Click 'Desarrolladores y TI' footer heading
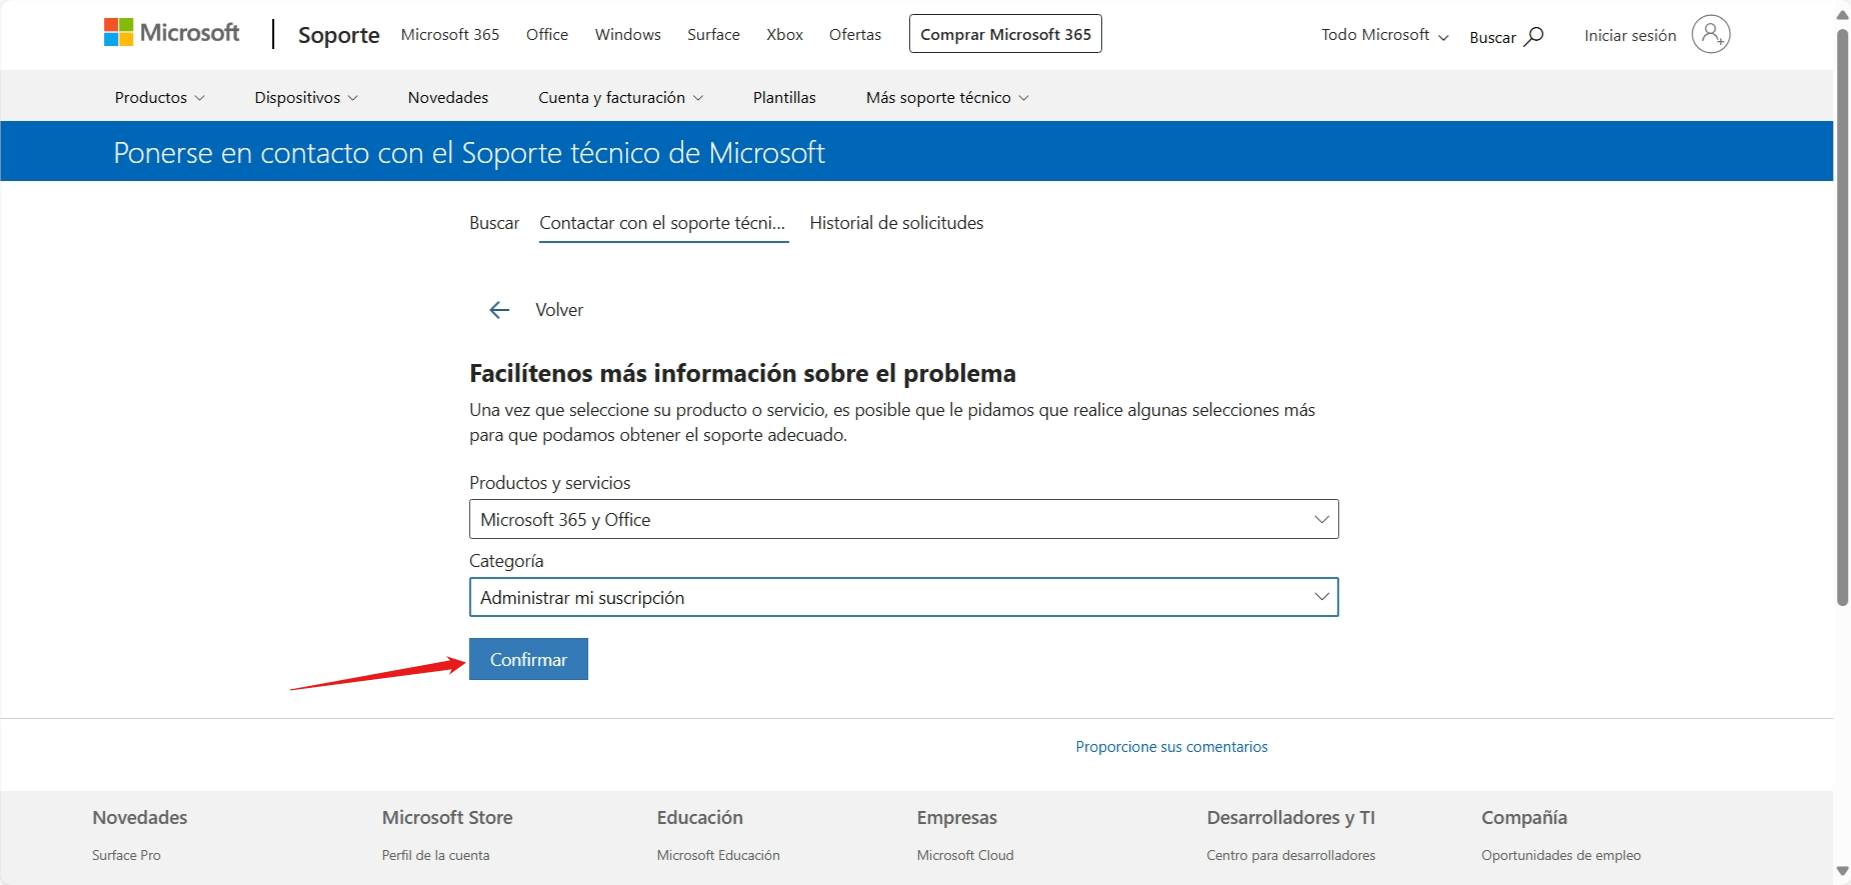 1290,817
